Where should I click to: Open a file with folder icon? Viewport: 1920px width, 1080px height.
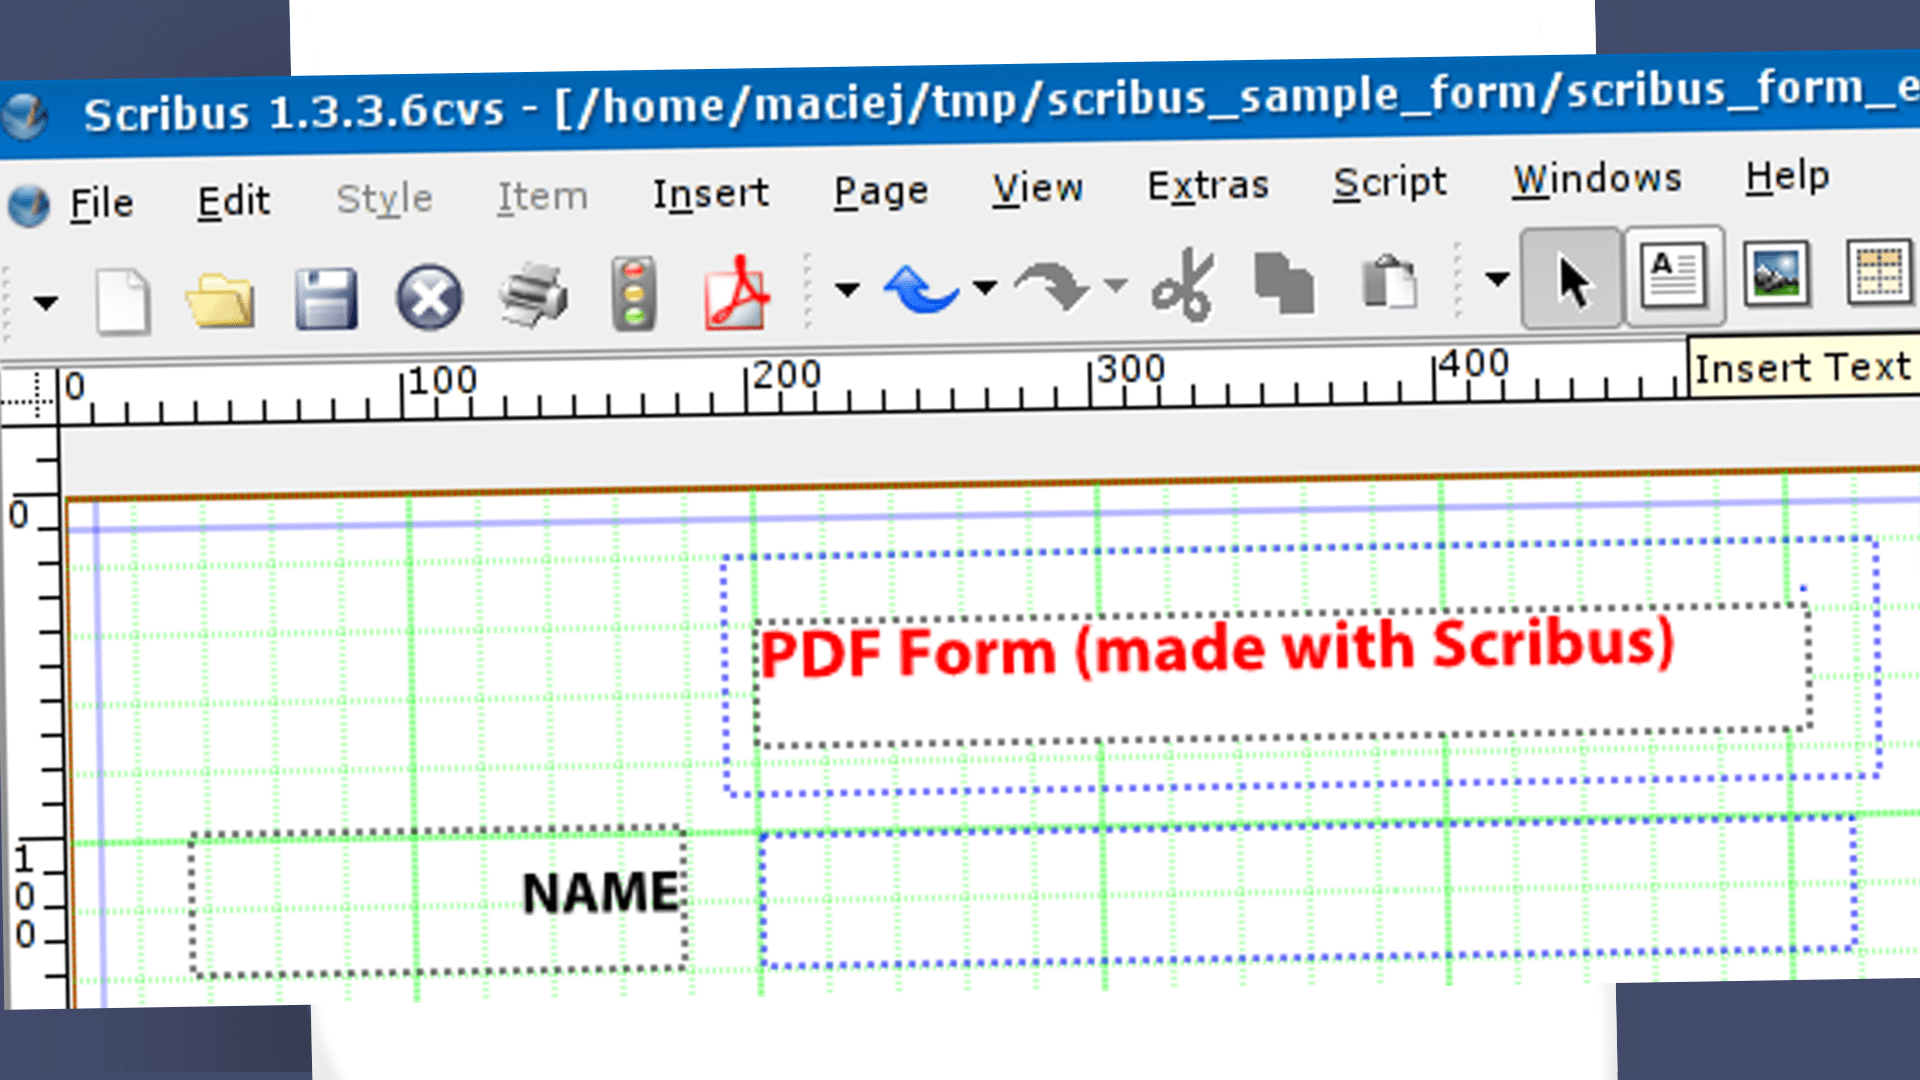coord(220,300)
